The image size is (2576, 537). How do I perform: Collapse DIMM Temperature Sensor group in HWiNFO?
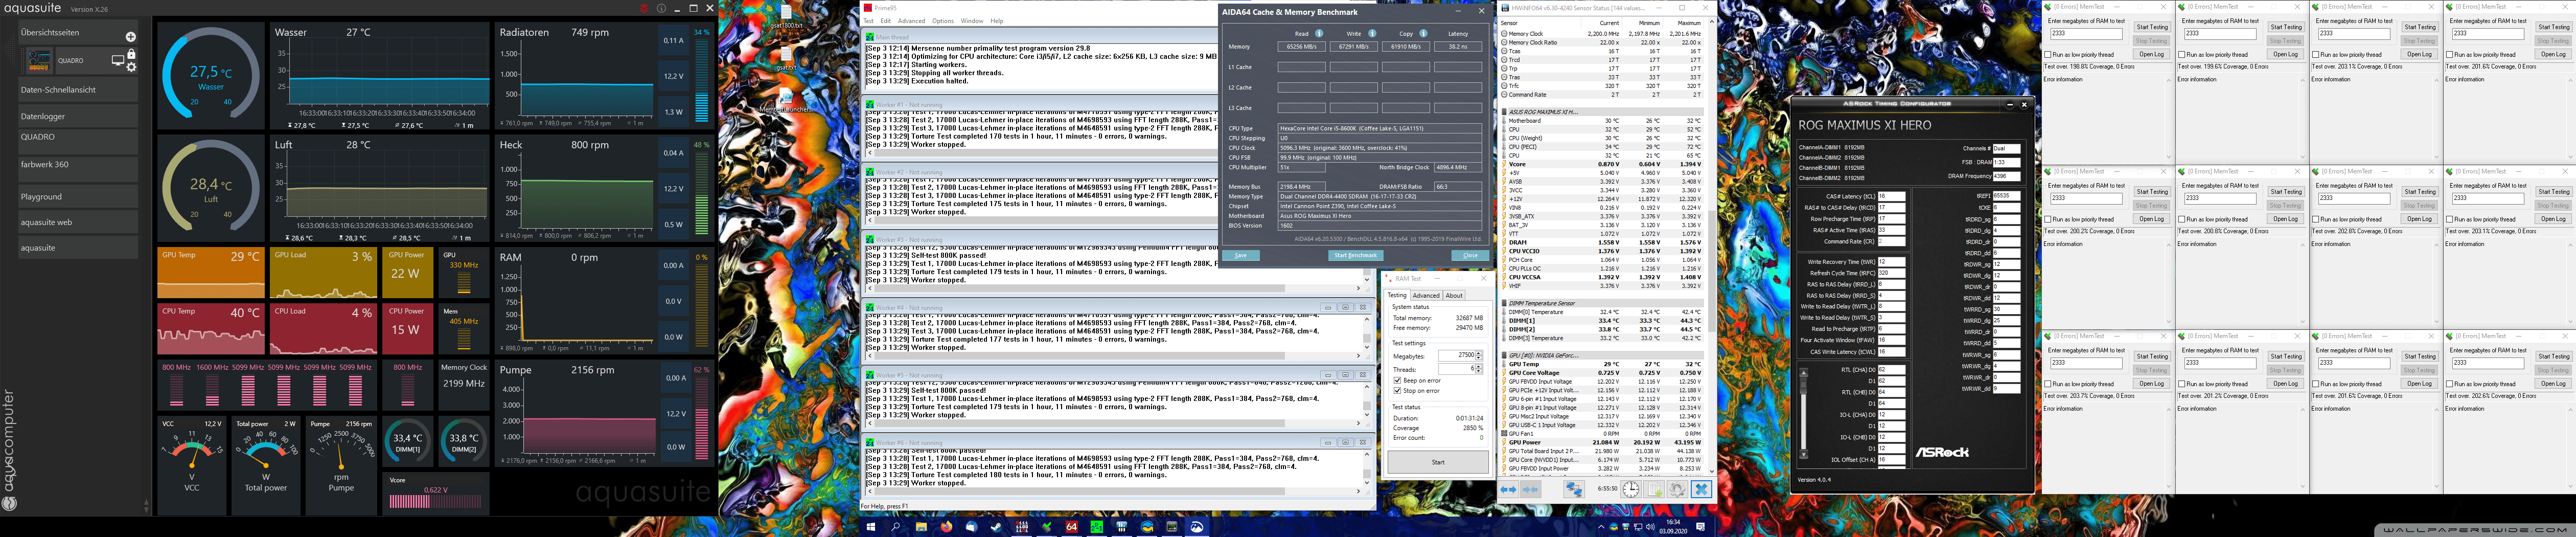click(1504, 303)
